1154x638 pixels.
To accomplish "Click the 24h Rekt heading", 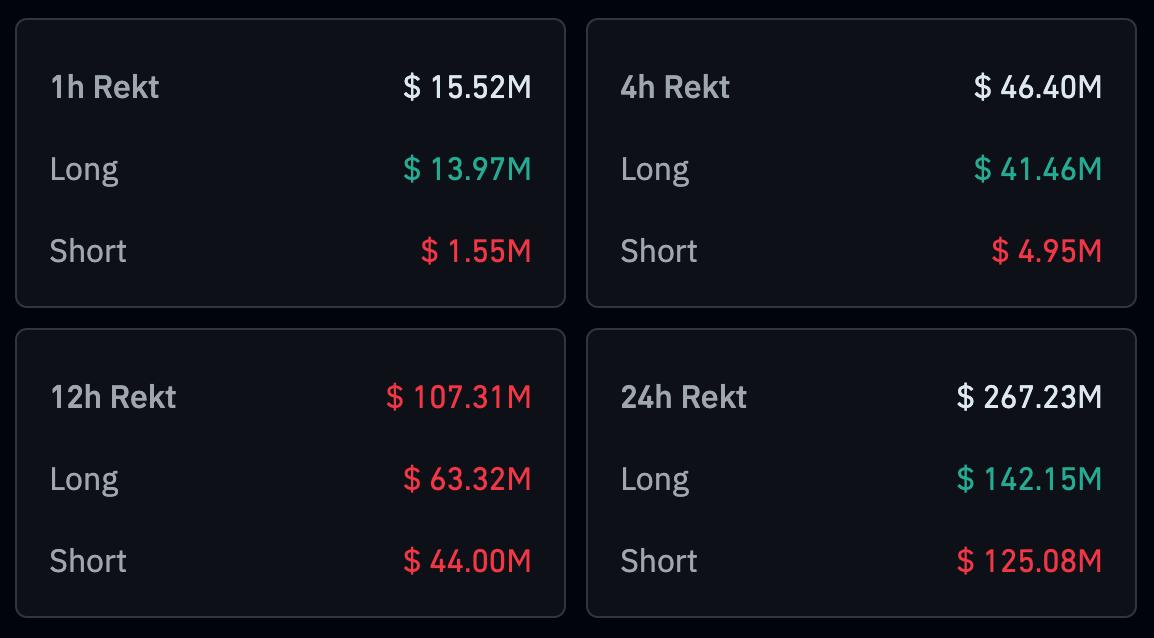I will [684, 398].
